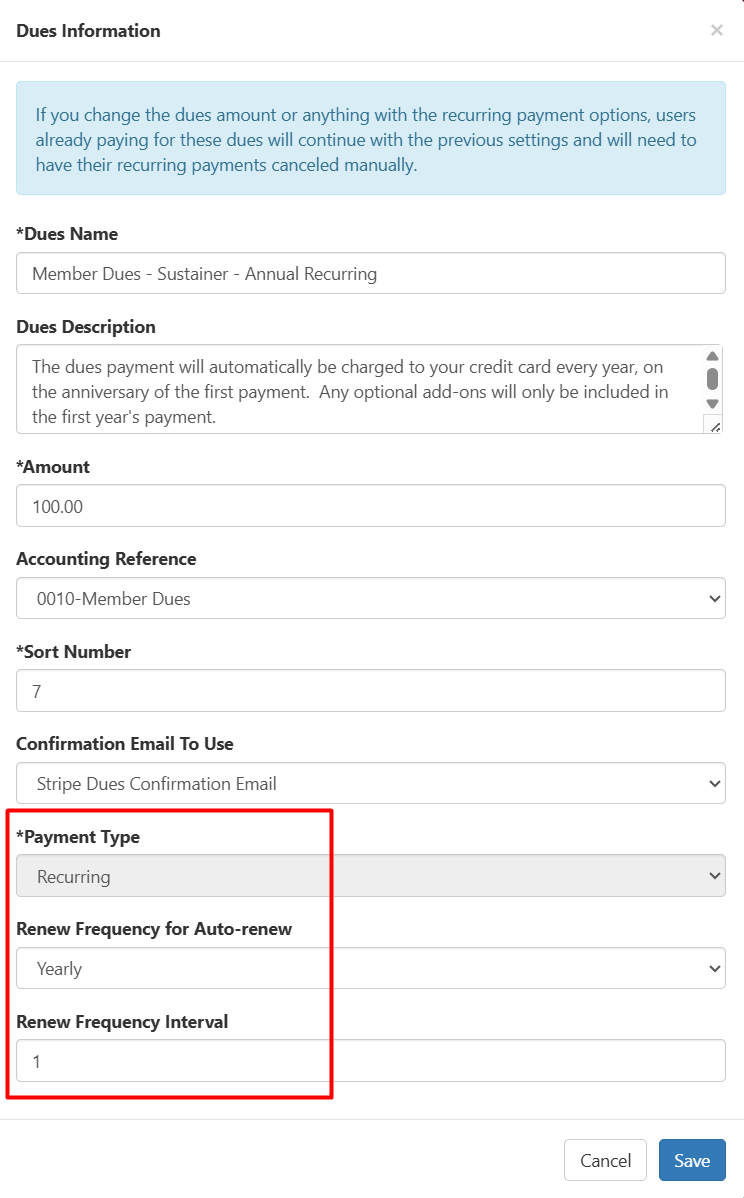The image size is (744, 1198).
Task: Open the Confirmation Email To Use selector
Action: click(x=370, y=783)
